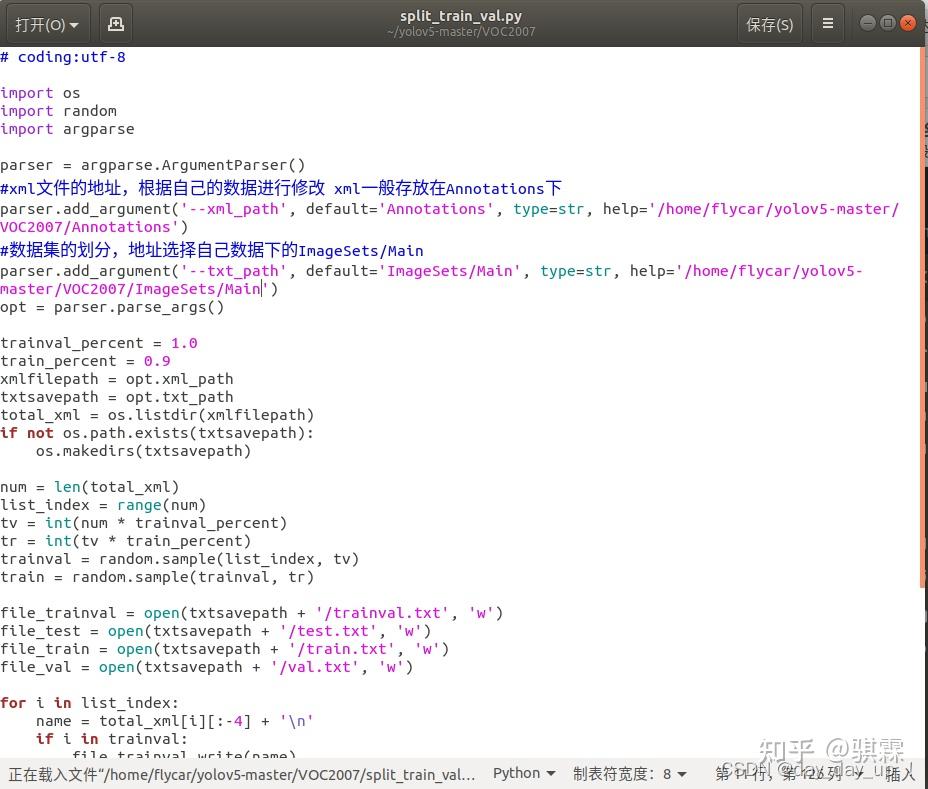Open the hamburger menu in the title bar
This screenshot has width=928, height=789.
[828, 23]
